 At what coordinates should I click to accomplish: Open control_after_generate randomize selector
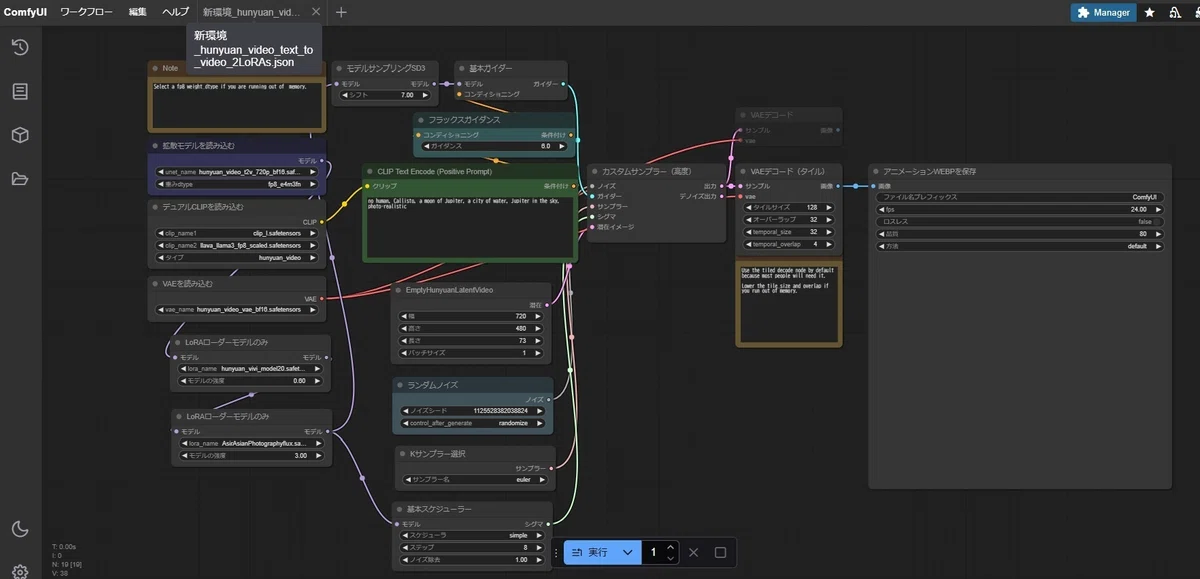pos(473,423)
